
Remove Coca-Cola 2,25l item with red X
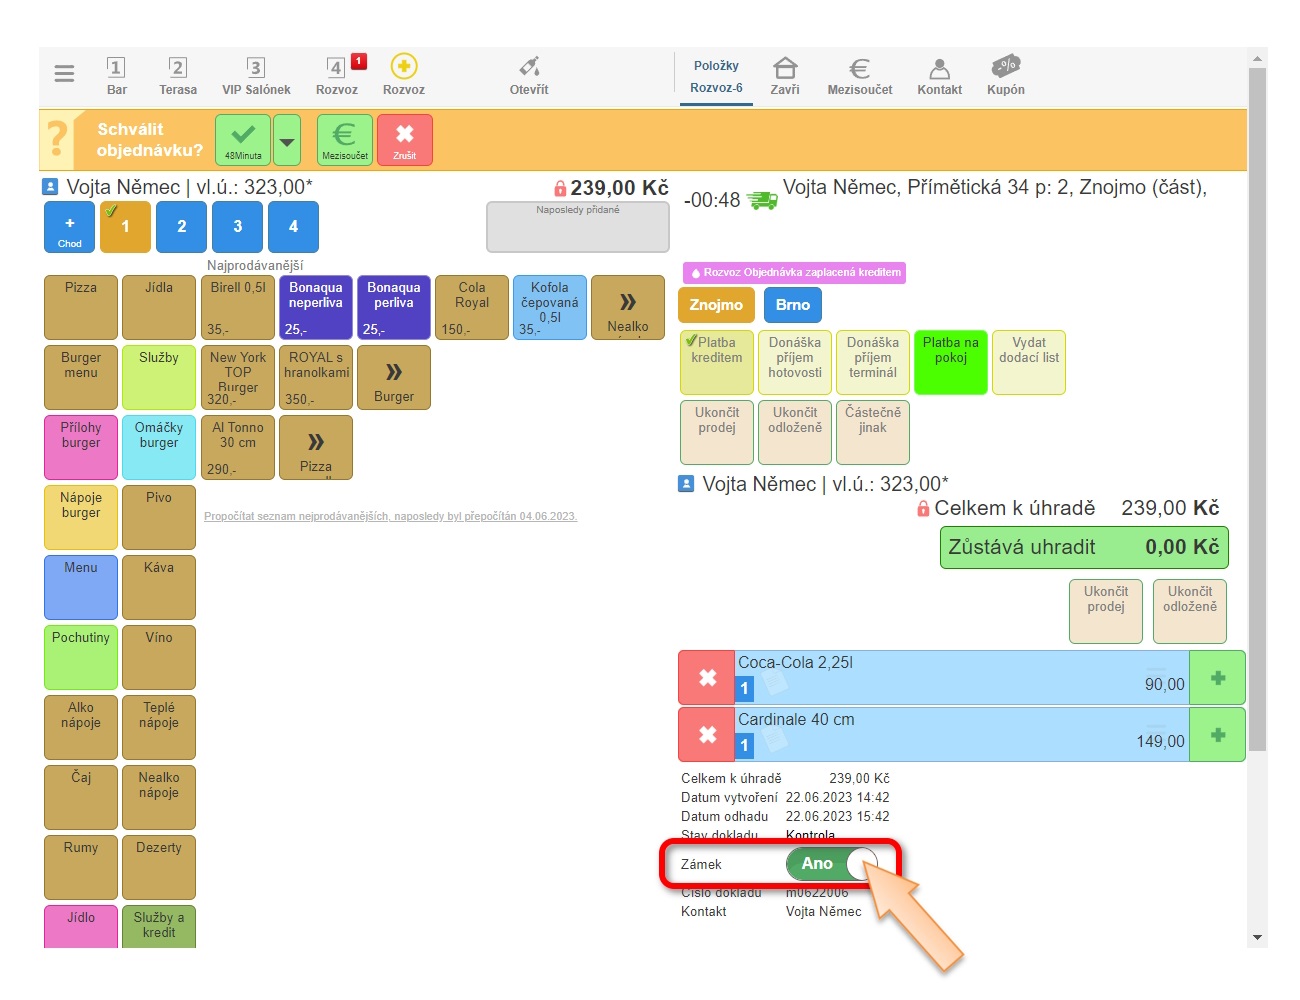(x=707, y=678)
